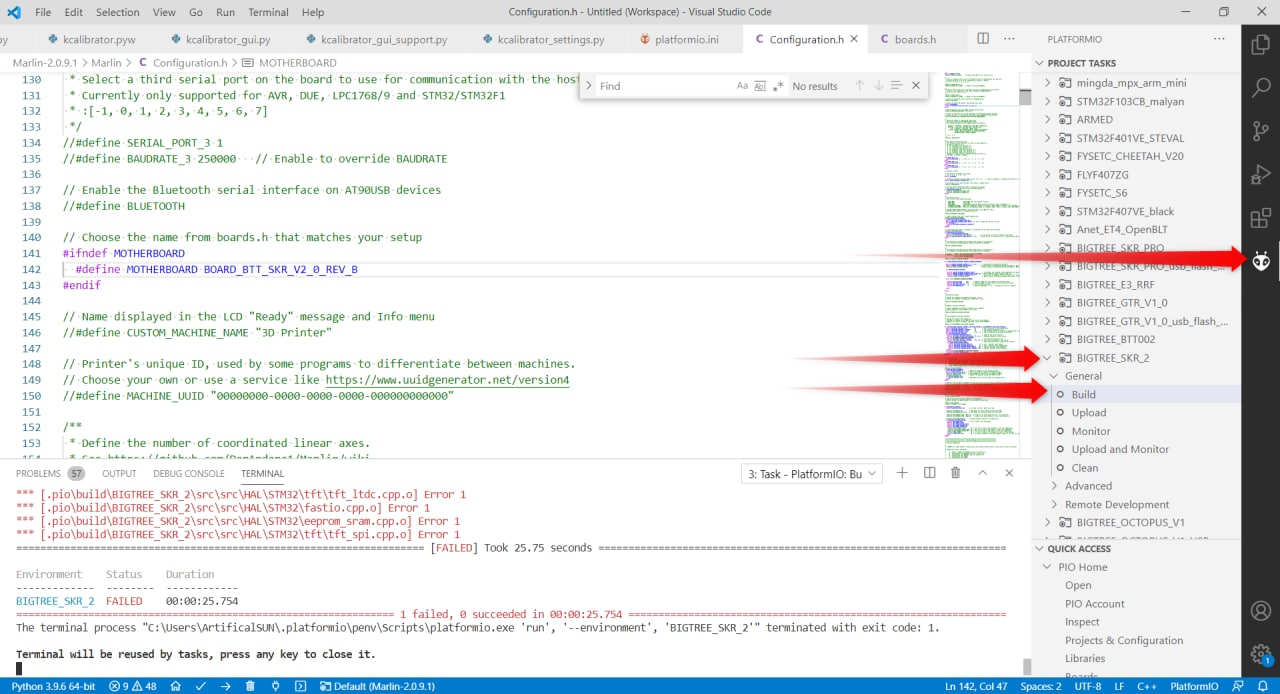Open PlatformIO panel more actions ellipsis
Screen dimensions: 1280x694
(x=1219, y=39)
